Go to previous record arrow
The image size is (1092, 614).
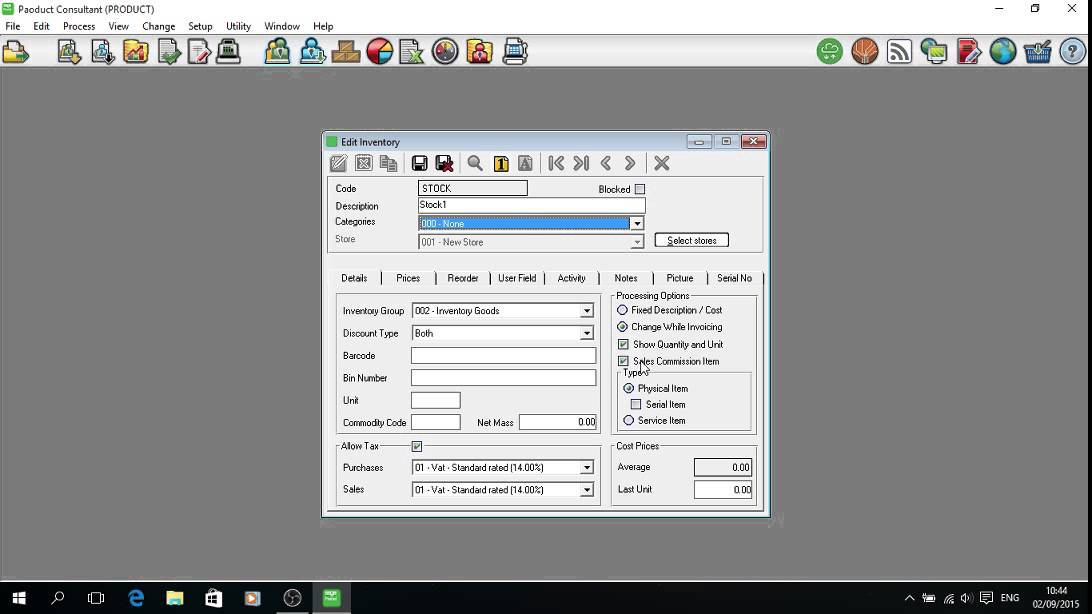[x=606, y=163]
